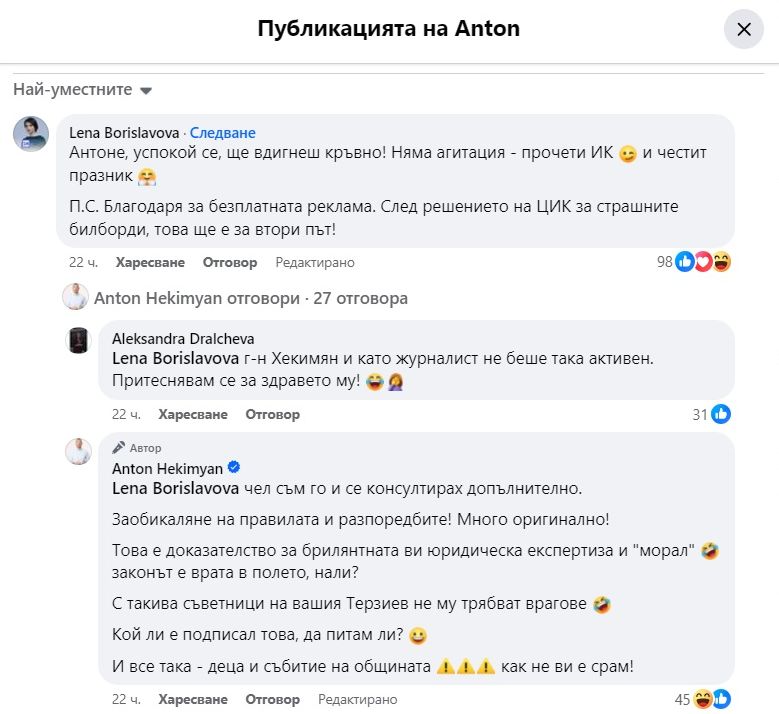Reply to Aleksandra Dralcheva's comment
Screen dimensions: 779x714
(273, 414)
